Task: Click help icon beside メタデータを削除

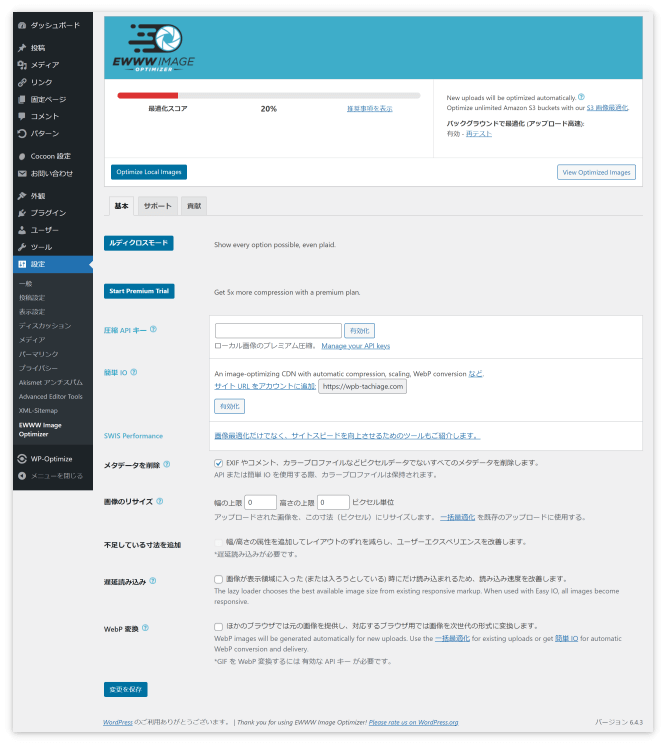Action: point(166,464)
